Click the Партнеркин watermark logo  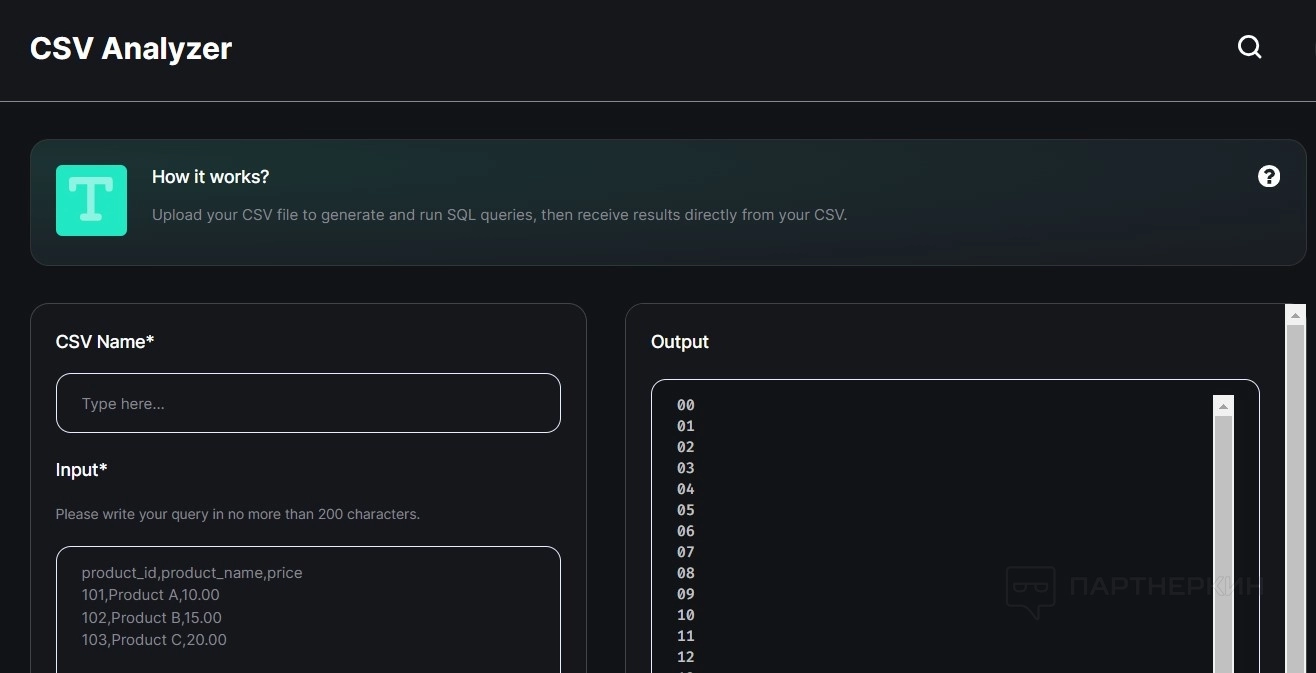click(1133, 588)
